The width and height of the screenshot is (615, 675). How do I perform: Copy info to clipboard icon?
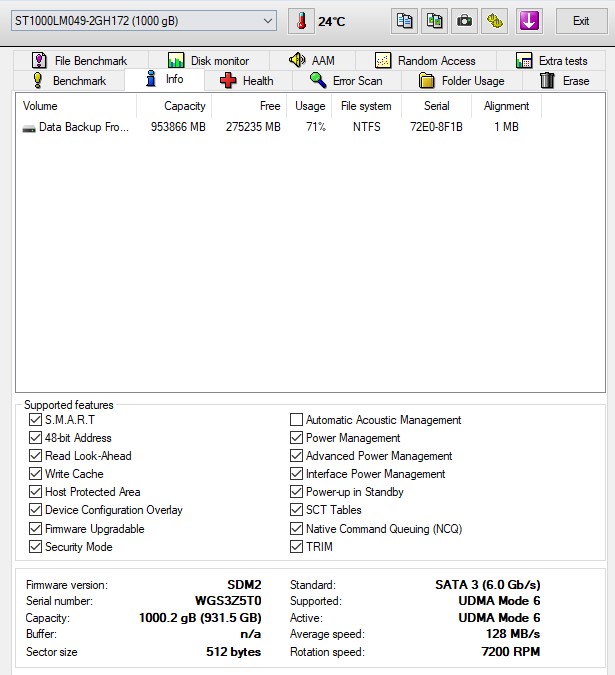[404, 21]
